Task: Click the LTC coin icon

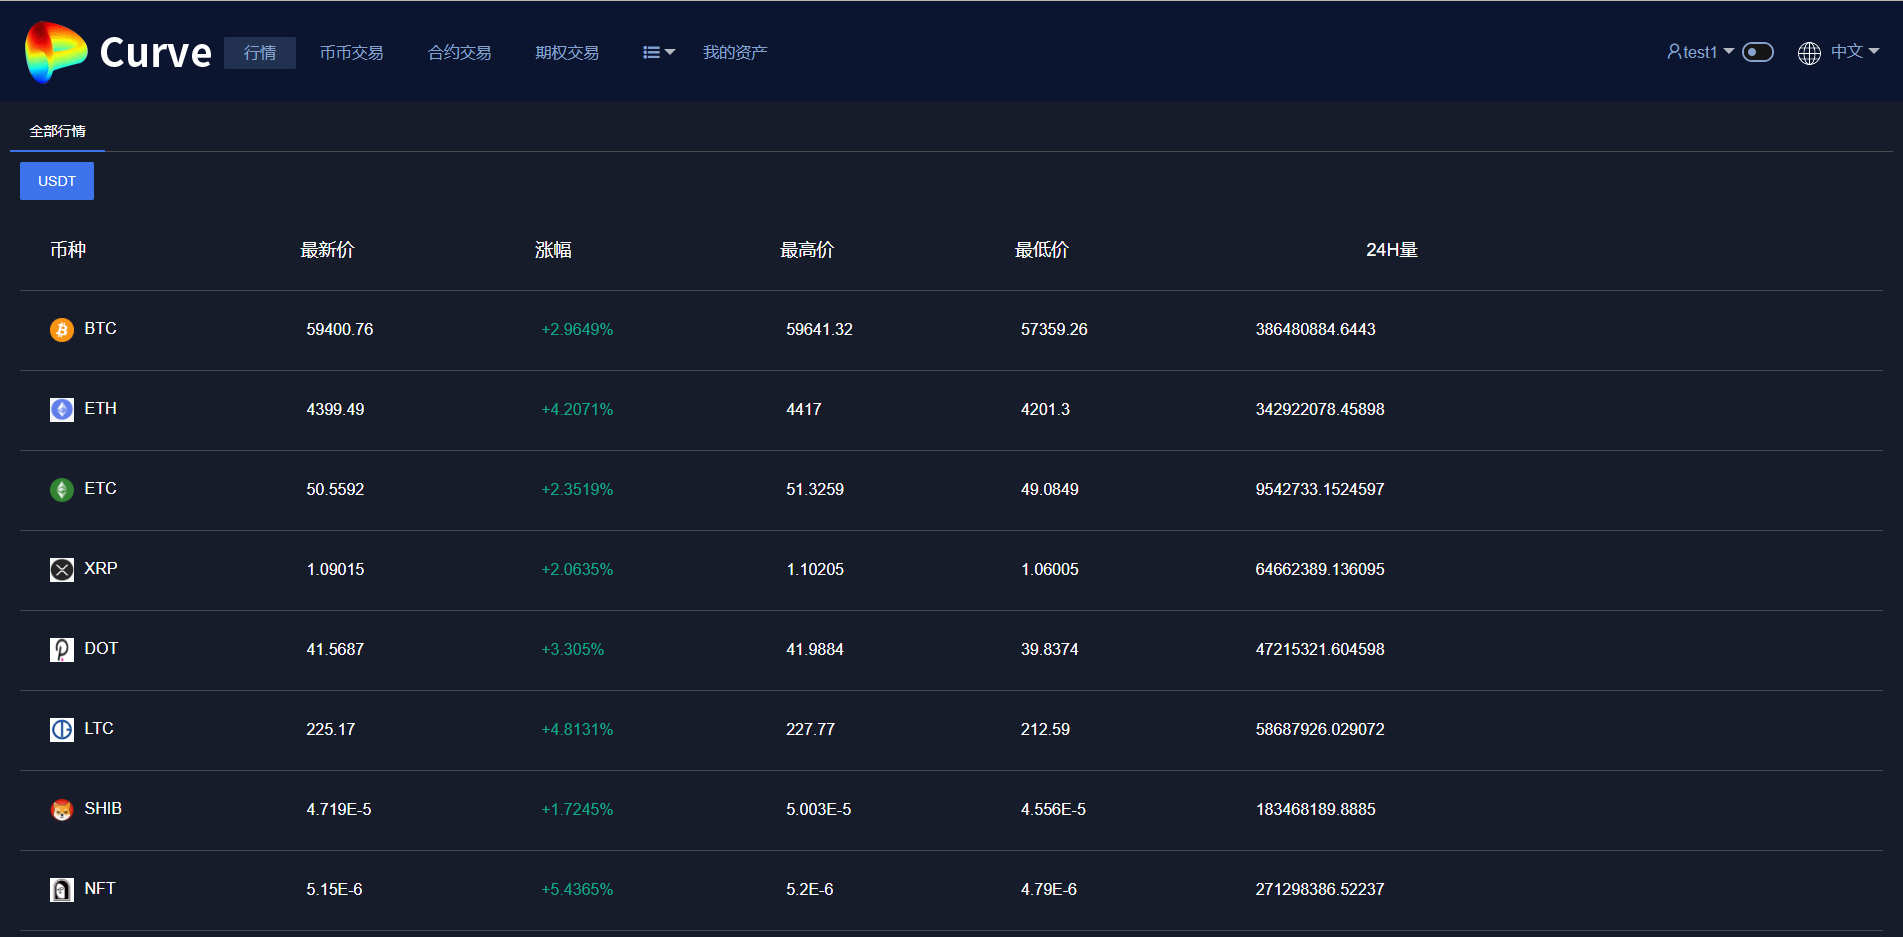Action: pyautogui.click(x=62, y=730)
